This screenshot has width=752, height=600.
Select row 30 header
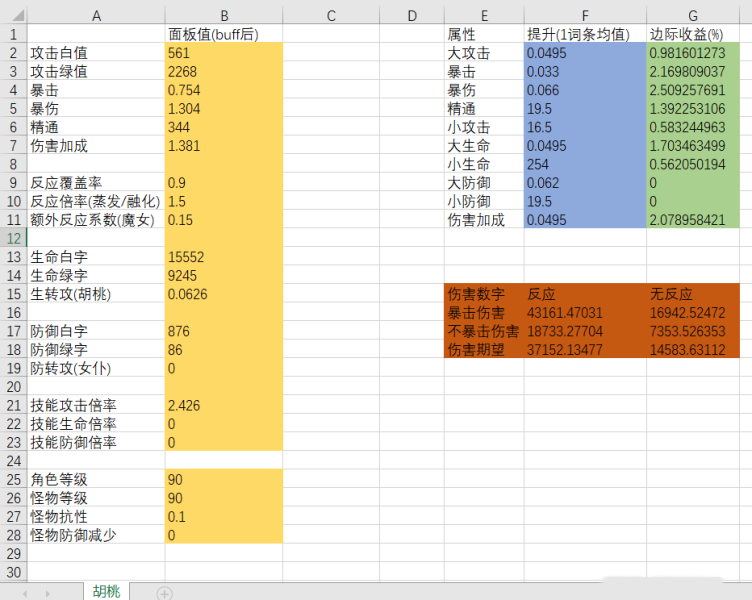(14, 572)
